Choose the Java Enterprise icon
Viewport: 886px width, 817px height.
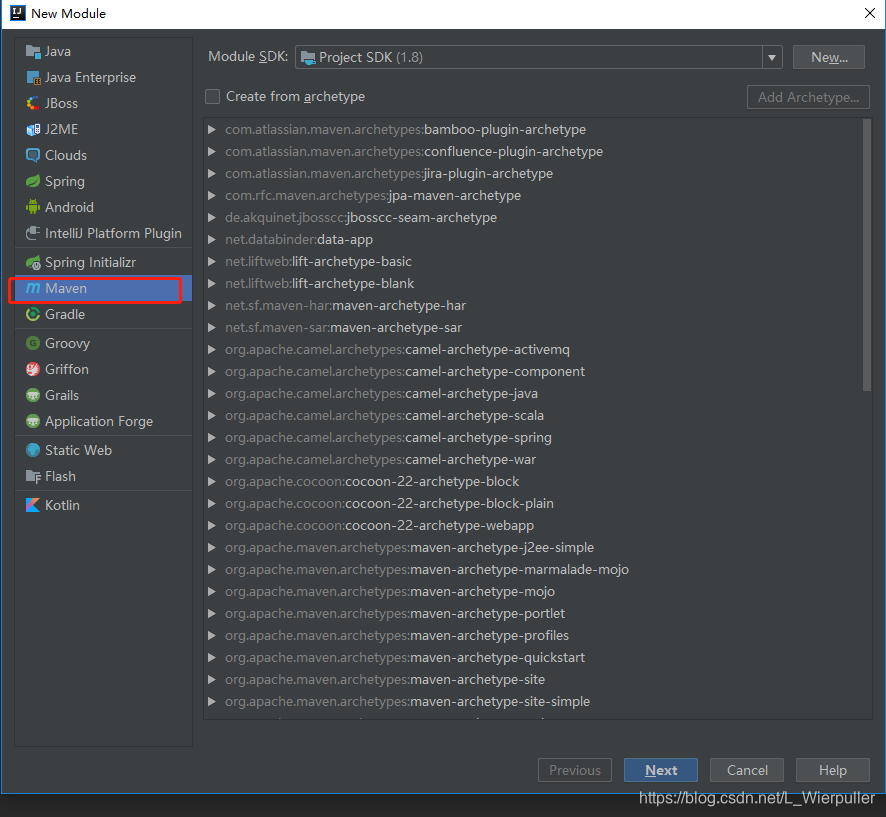33,77
